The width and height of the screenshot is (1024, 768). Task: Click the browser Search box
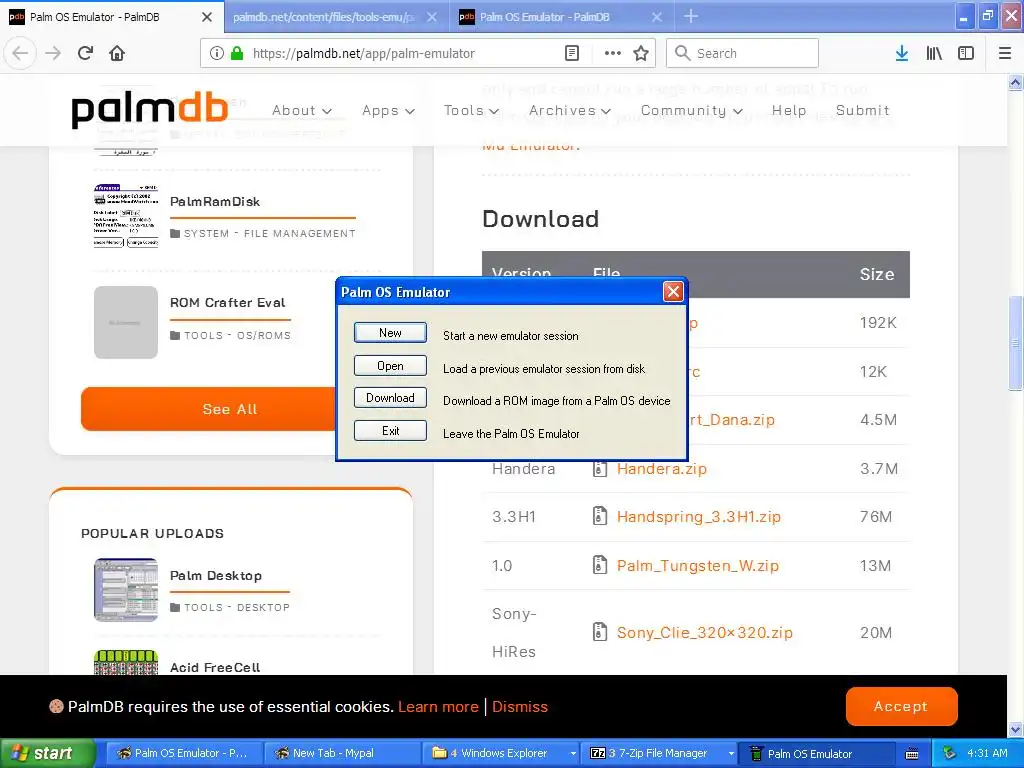(742, 53)
